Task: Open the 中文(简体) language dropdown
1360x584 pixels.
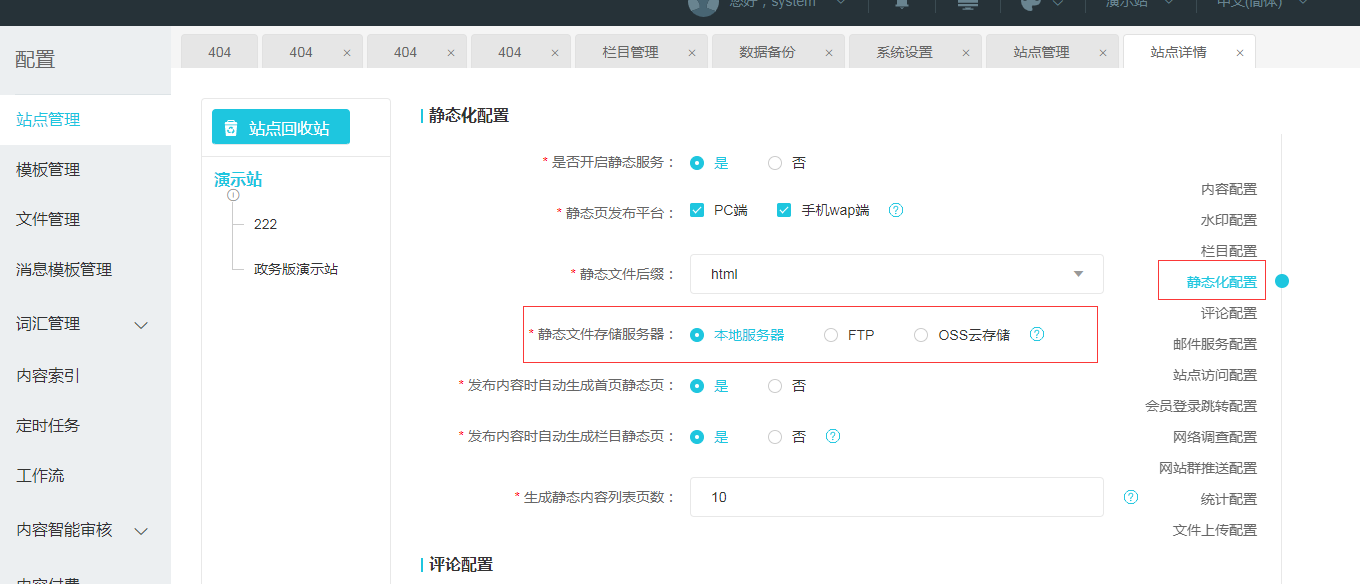Action: click(x=1262, y=4)
